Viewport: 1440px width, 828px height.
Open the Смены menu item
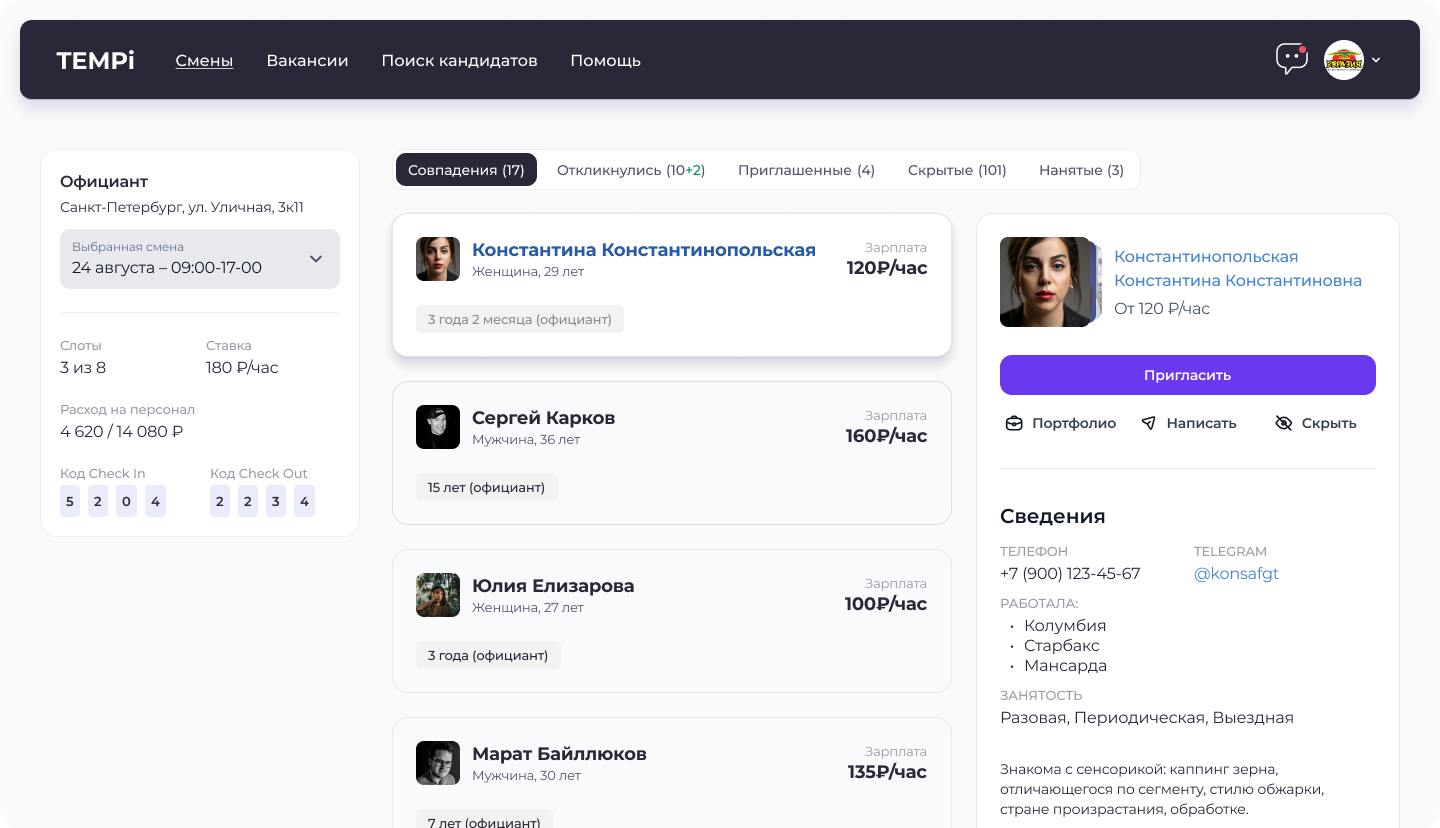coord(204,60)
